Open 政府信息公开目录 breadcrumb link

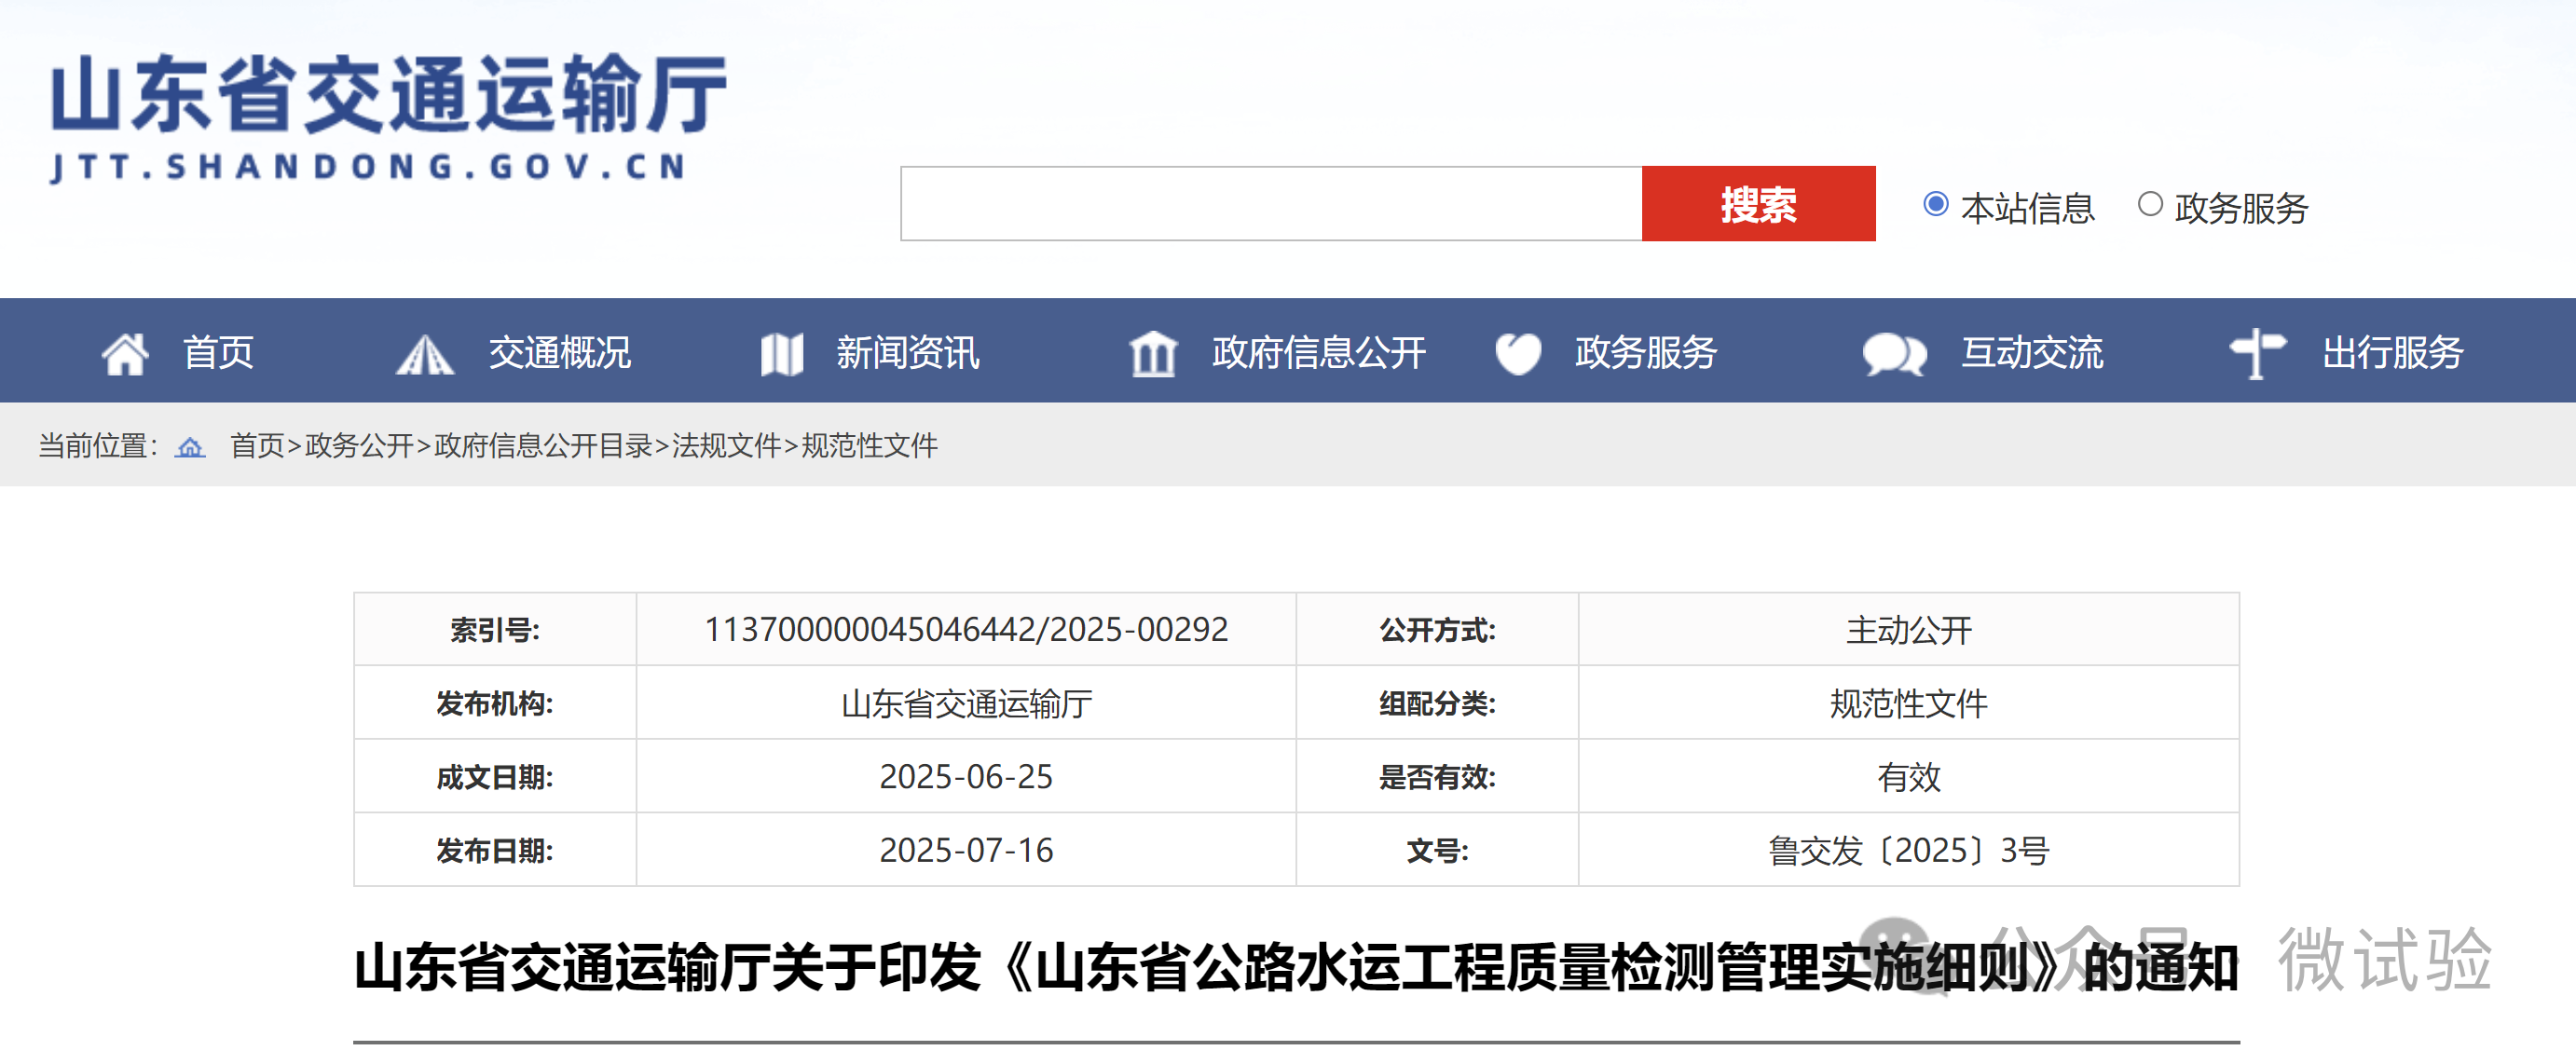tap(543, 446)
